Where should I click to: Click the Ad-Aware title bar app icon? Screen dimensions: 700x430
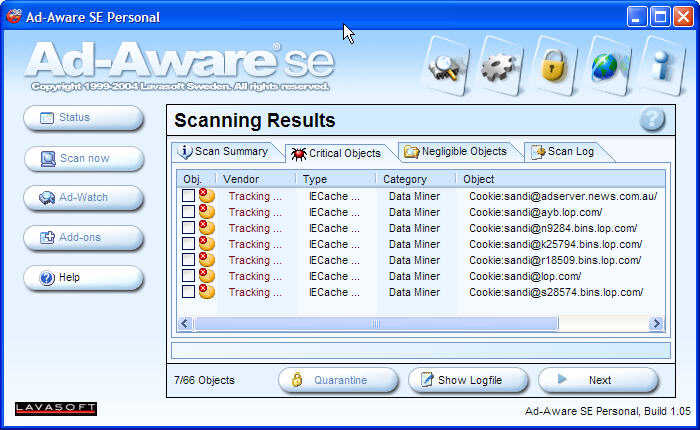tap(13, 17)
